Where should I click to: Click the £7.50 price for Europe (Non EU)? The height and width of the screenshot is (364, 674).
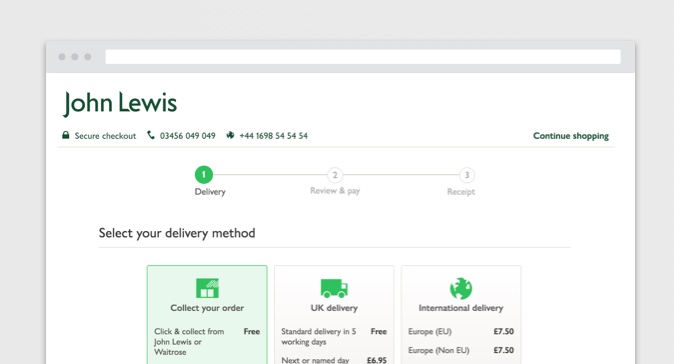(503, 350)
